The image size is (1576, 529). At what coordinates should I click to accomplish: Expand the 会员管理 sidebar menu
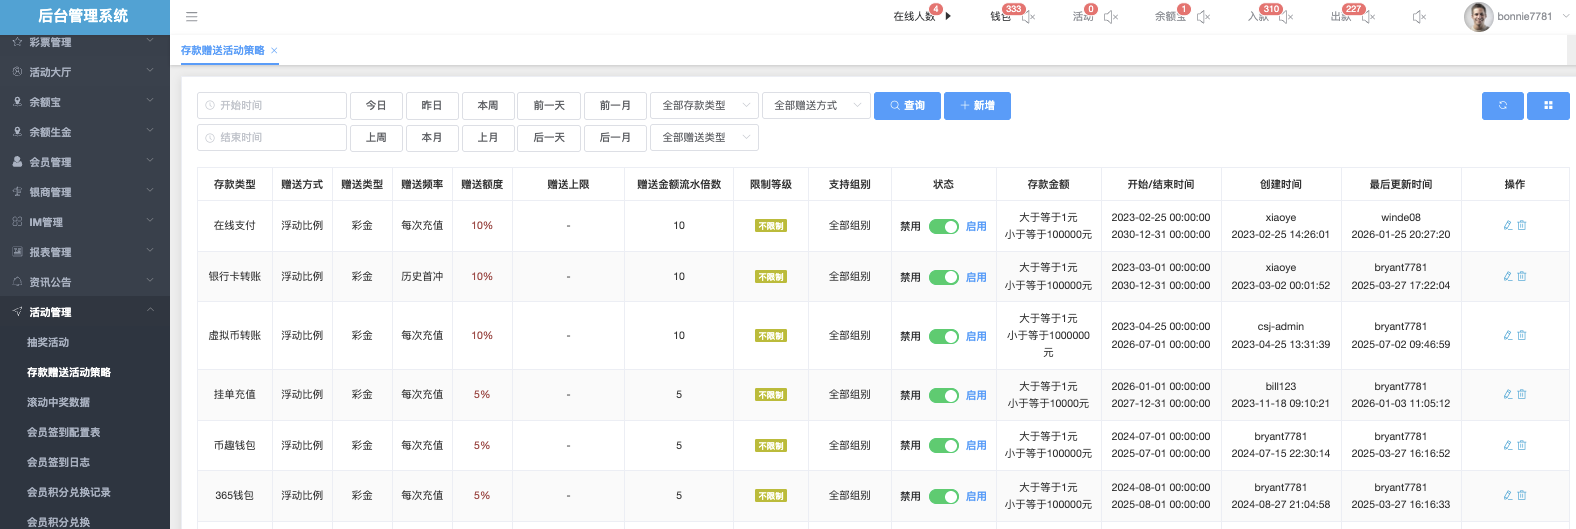[x=85, y=162]
